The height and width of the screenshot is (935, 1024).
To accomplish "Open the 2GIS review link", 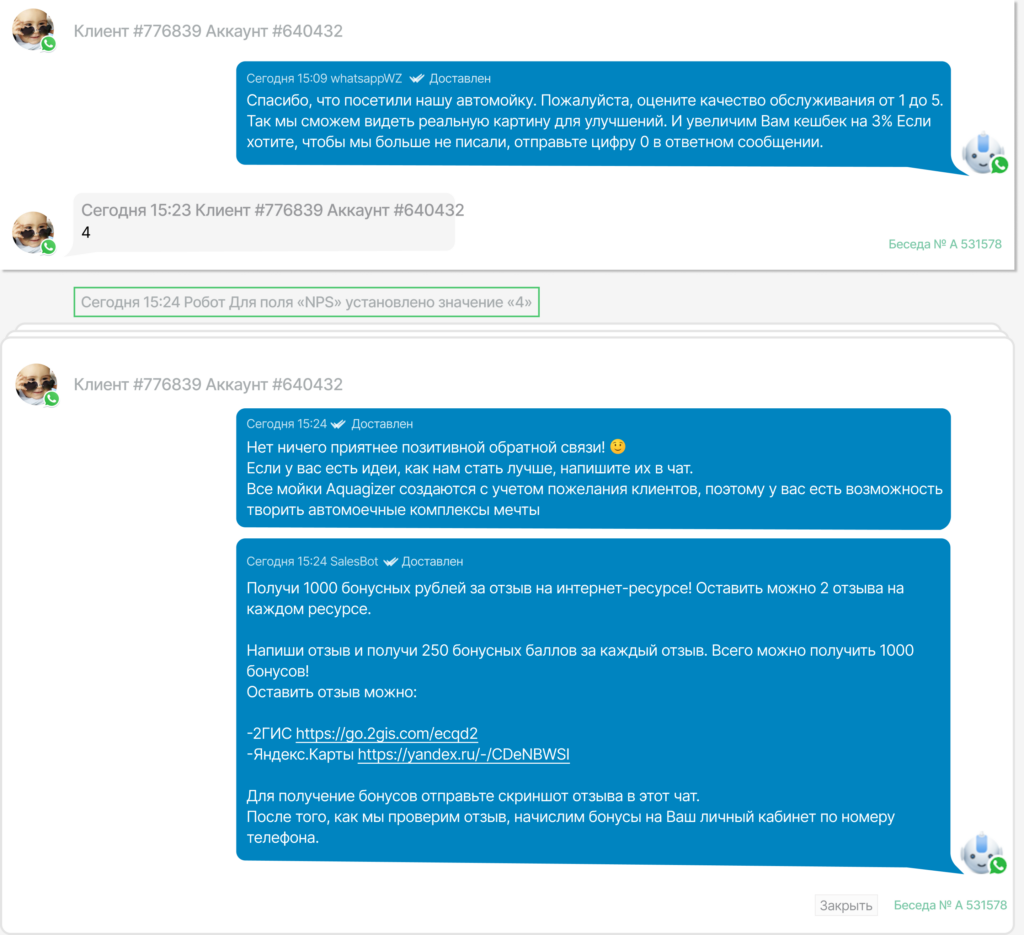I will click(x=387, y=733).
